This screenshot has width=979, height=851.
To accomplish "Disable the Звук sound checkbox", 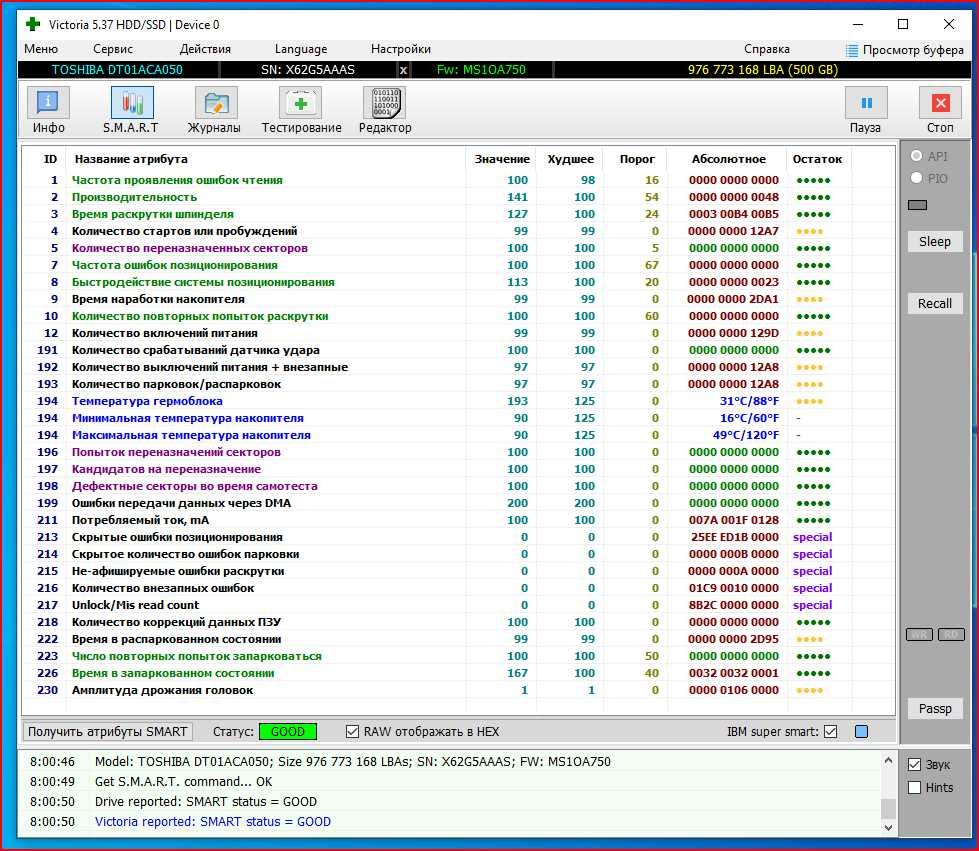I will (915, 765).
